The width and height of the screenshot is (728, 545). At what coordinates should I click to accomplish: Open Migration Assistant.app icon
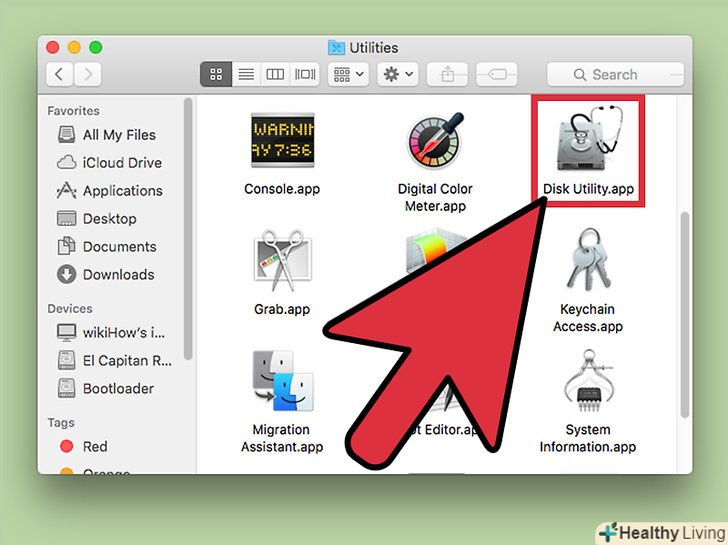(x=282, y=381)
